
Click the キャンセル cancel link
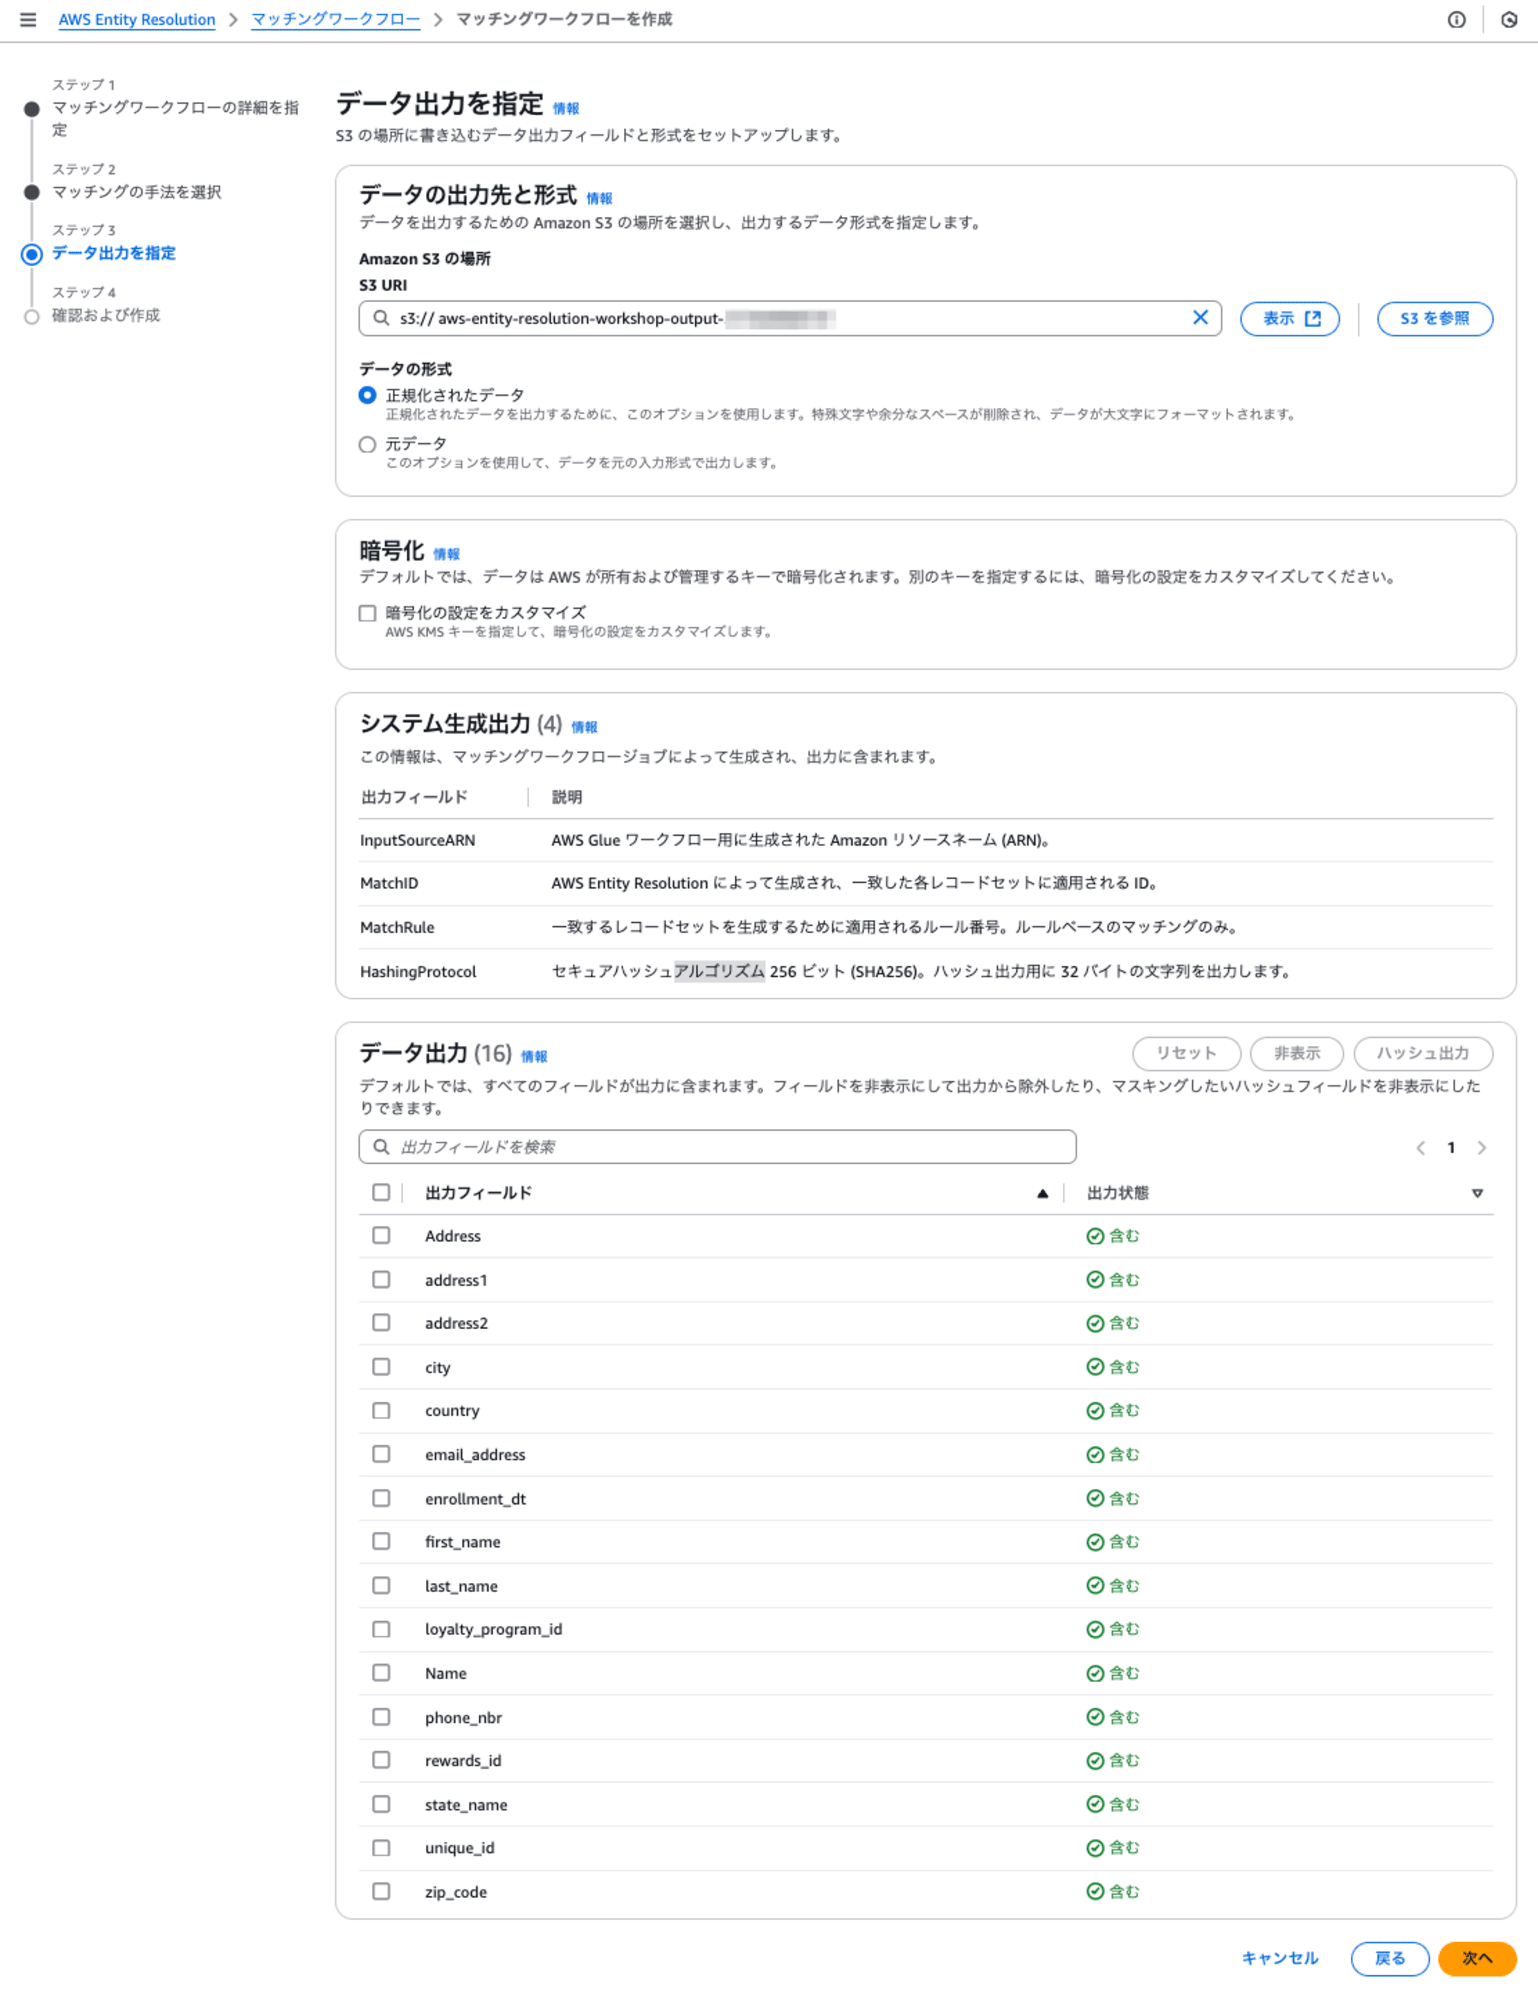pyautogui.click(x=1279, y=1958)
